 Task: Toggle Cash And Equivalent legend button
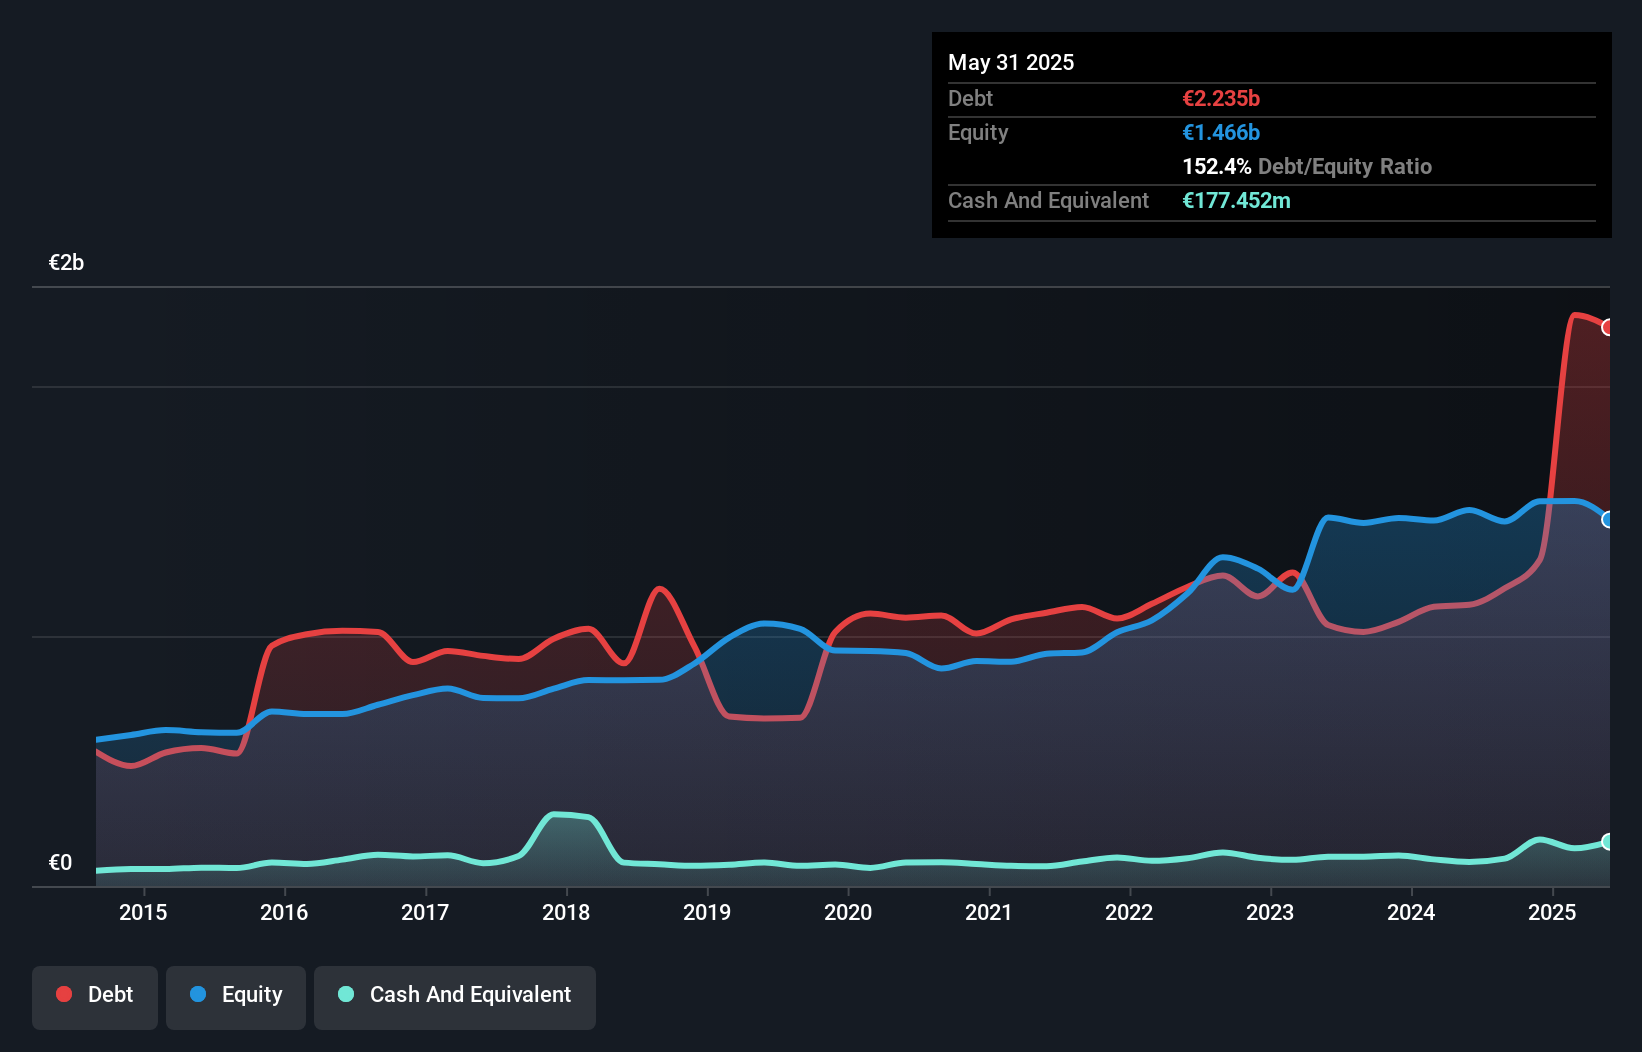point(455,997)
